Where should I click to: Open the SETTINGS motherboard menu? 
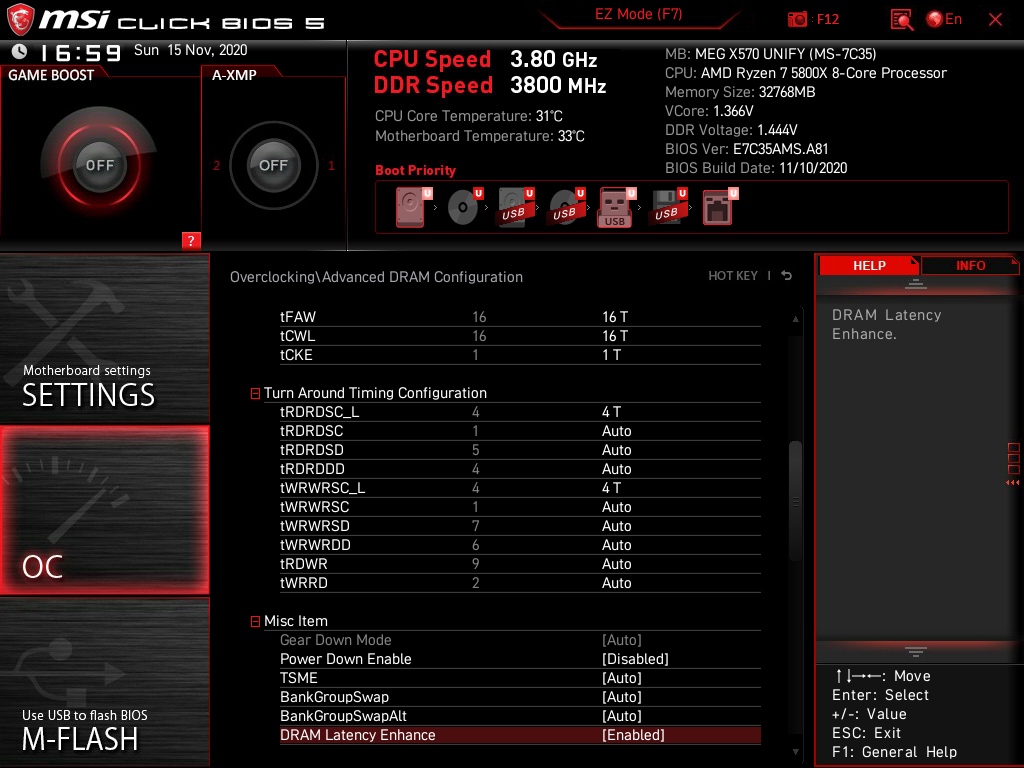coord(104,338)
